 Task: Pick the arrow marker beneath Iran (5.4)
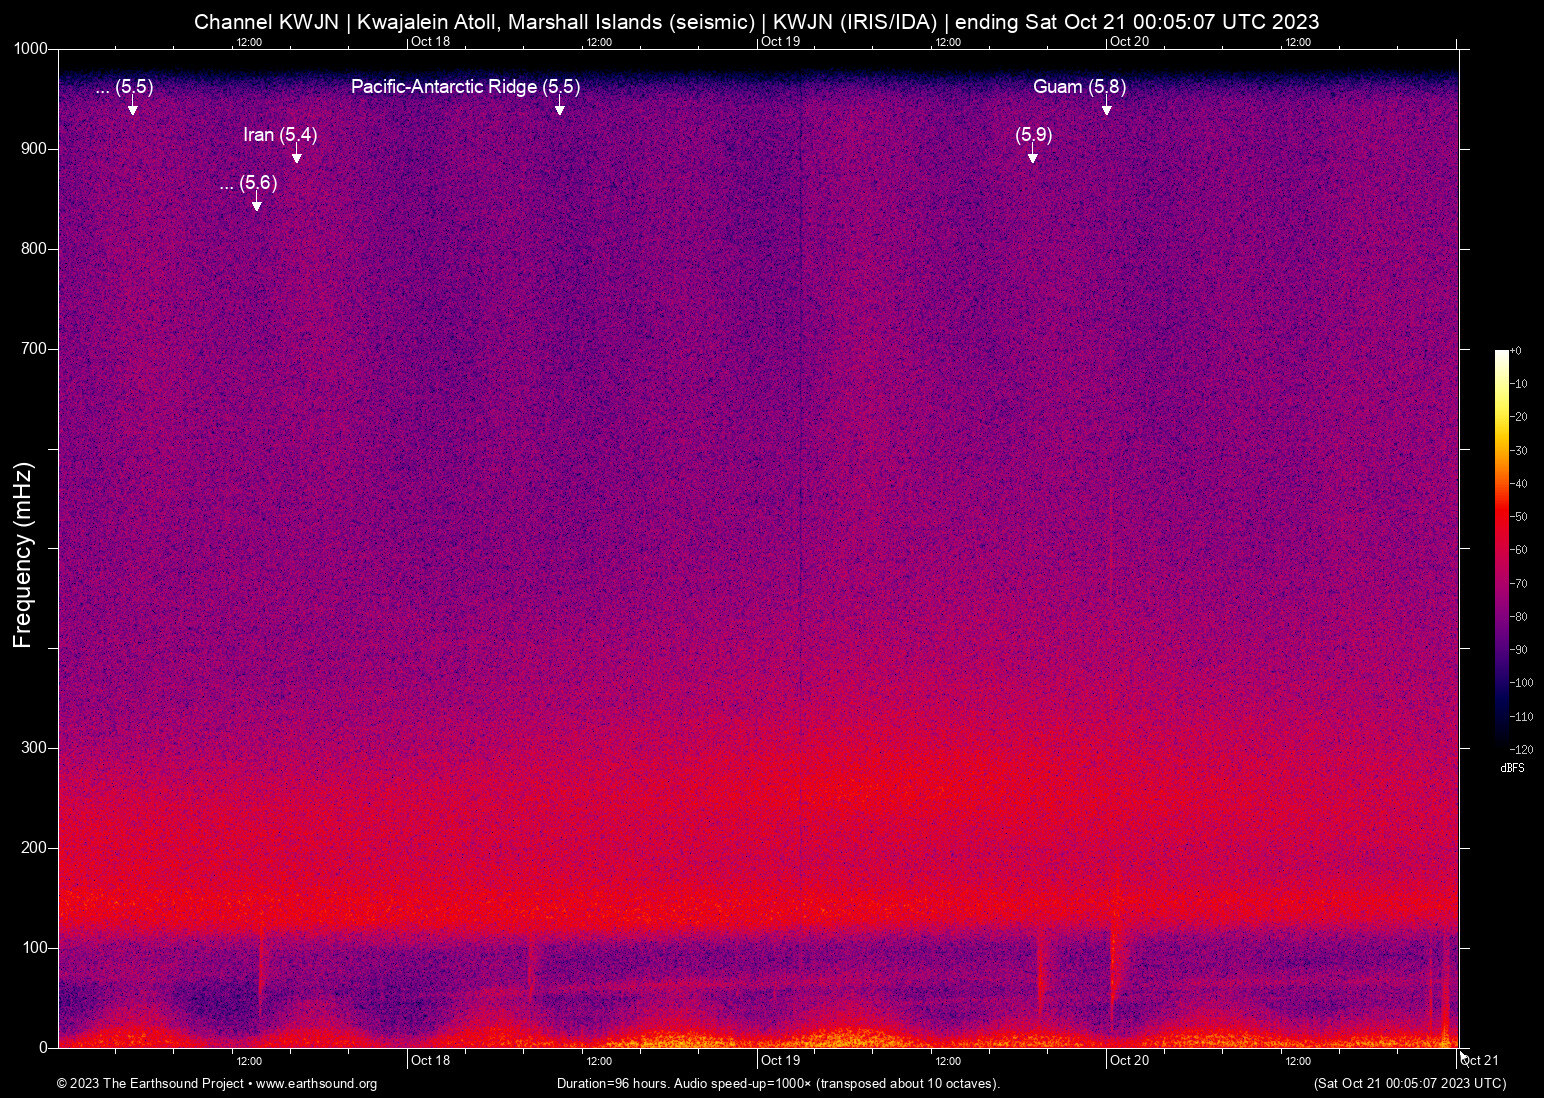coord(297,155)
